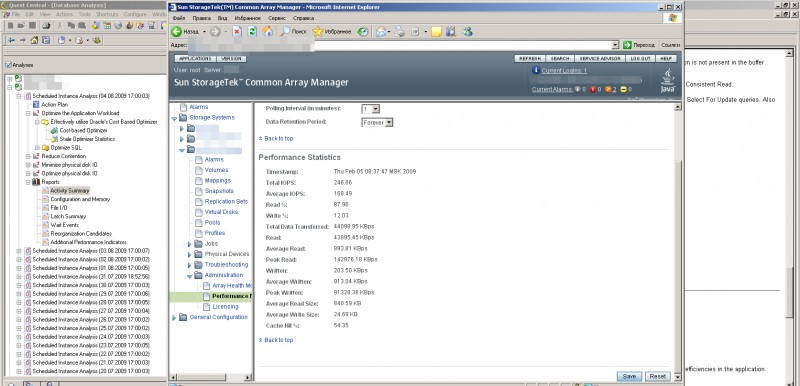Collapse the Reports node in Quest Central
800x386 pixels.
pyautogui.click(x=28, y=182)
